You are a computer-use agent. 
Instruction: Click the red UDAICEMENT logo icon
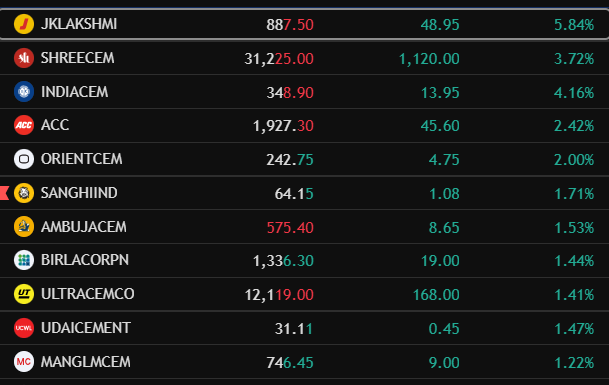(x=24, y=328)
